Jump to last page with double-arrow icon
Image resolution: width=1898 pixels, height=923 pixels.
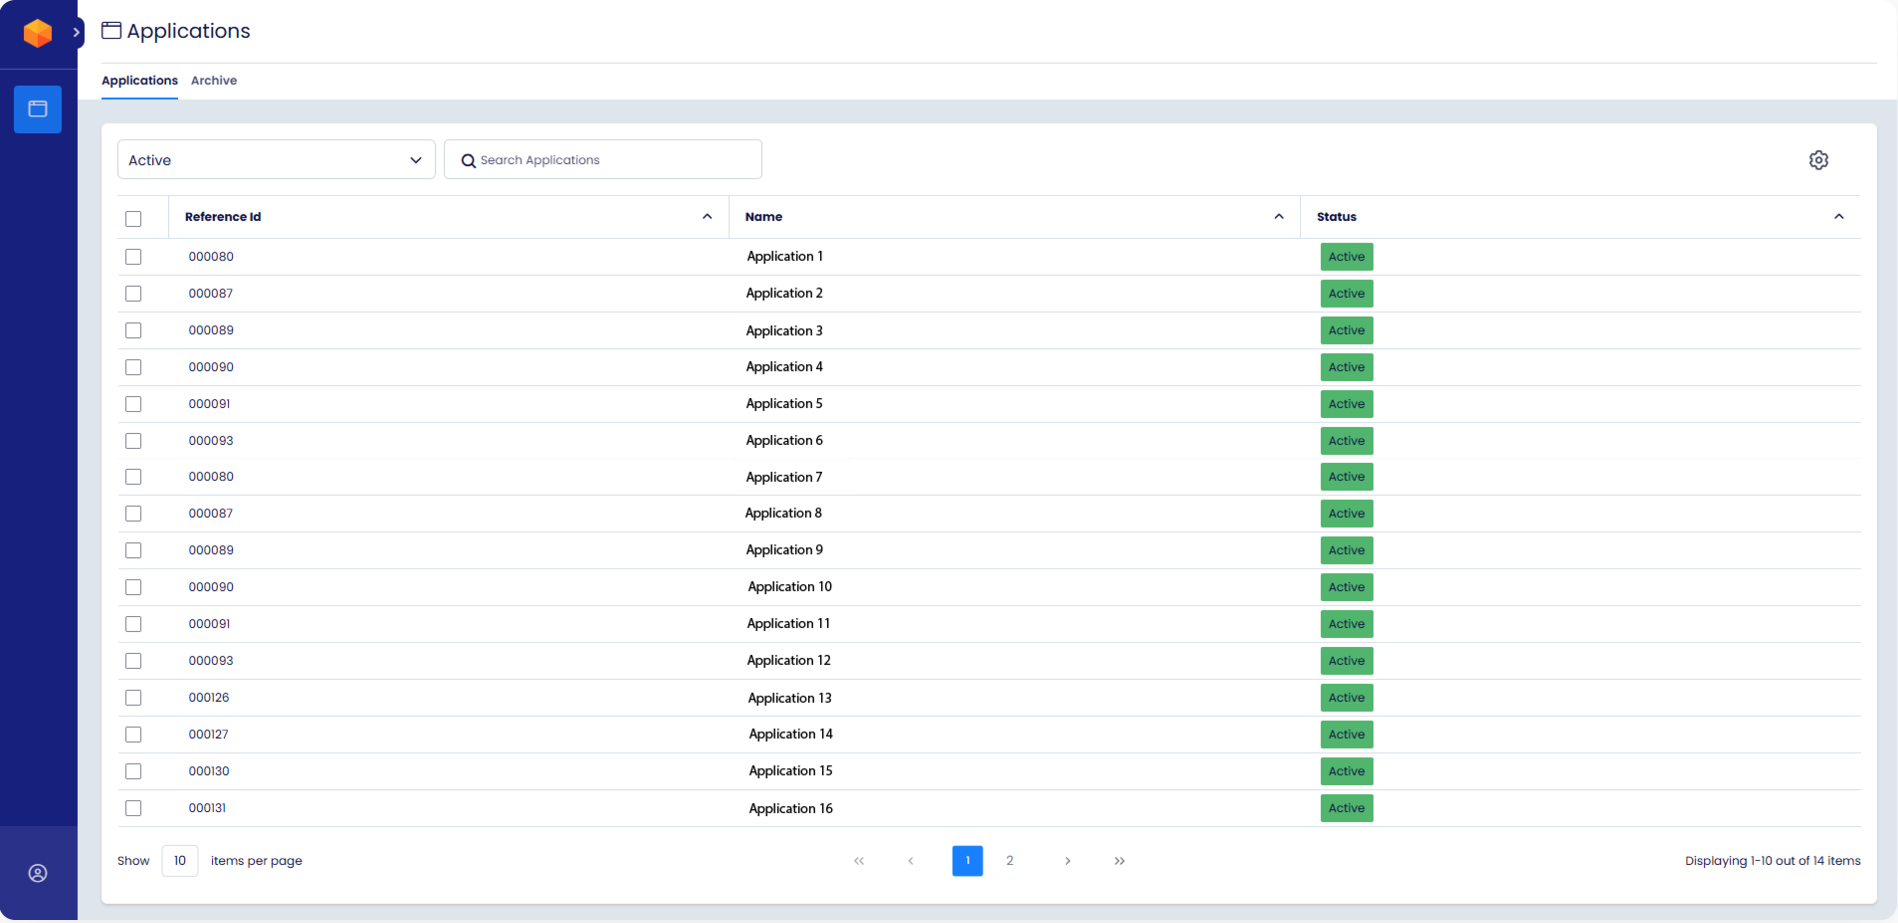[1119, 860]
